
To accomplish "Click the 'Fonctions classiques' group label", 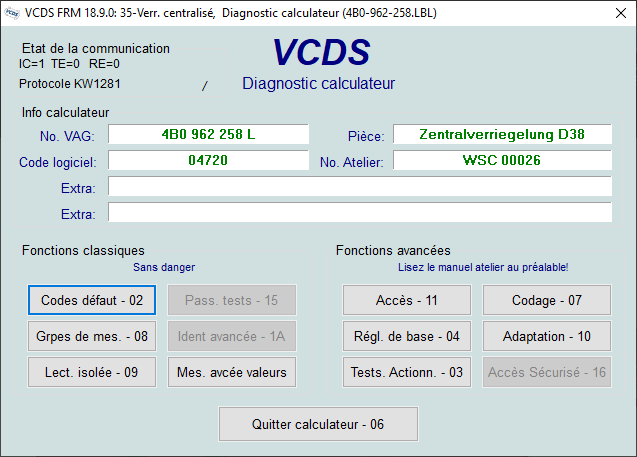I will 83,250.
